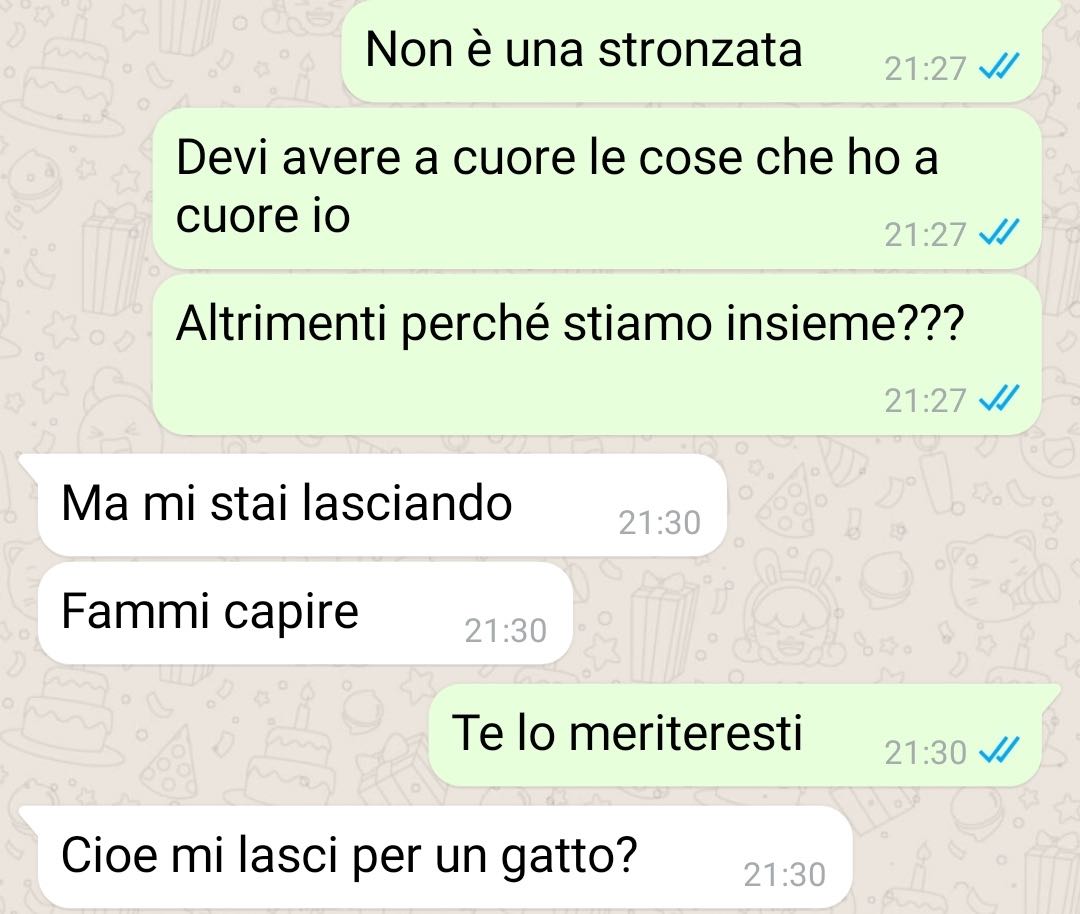Click the 21:30 timestamp beside "Ma mi stai lasciando"
1080x914 pixels.
659,523
